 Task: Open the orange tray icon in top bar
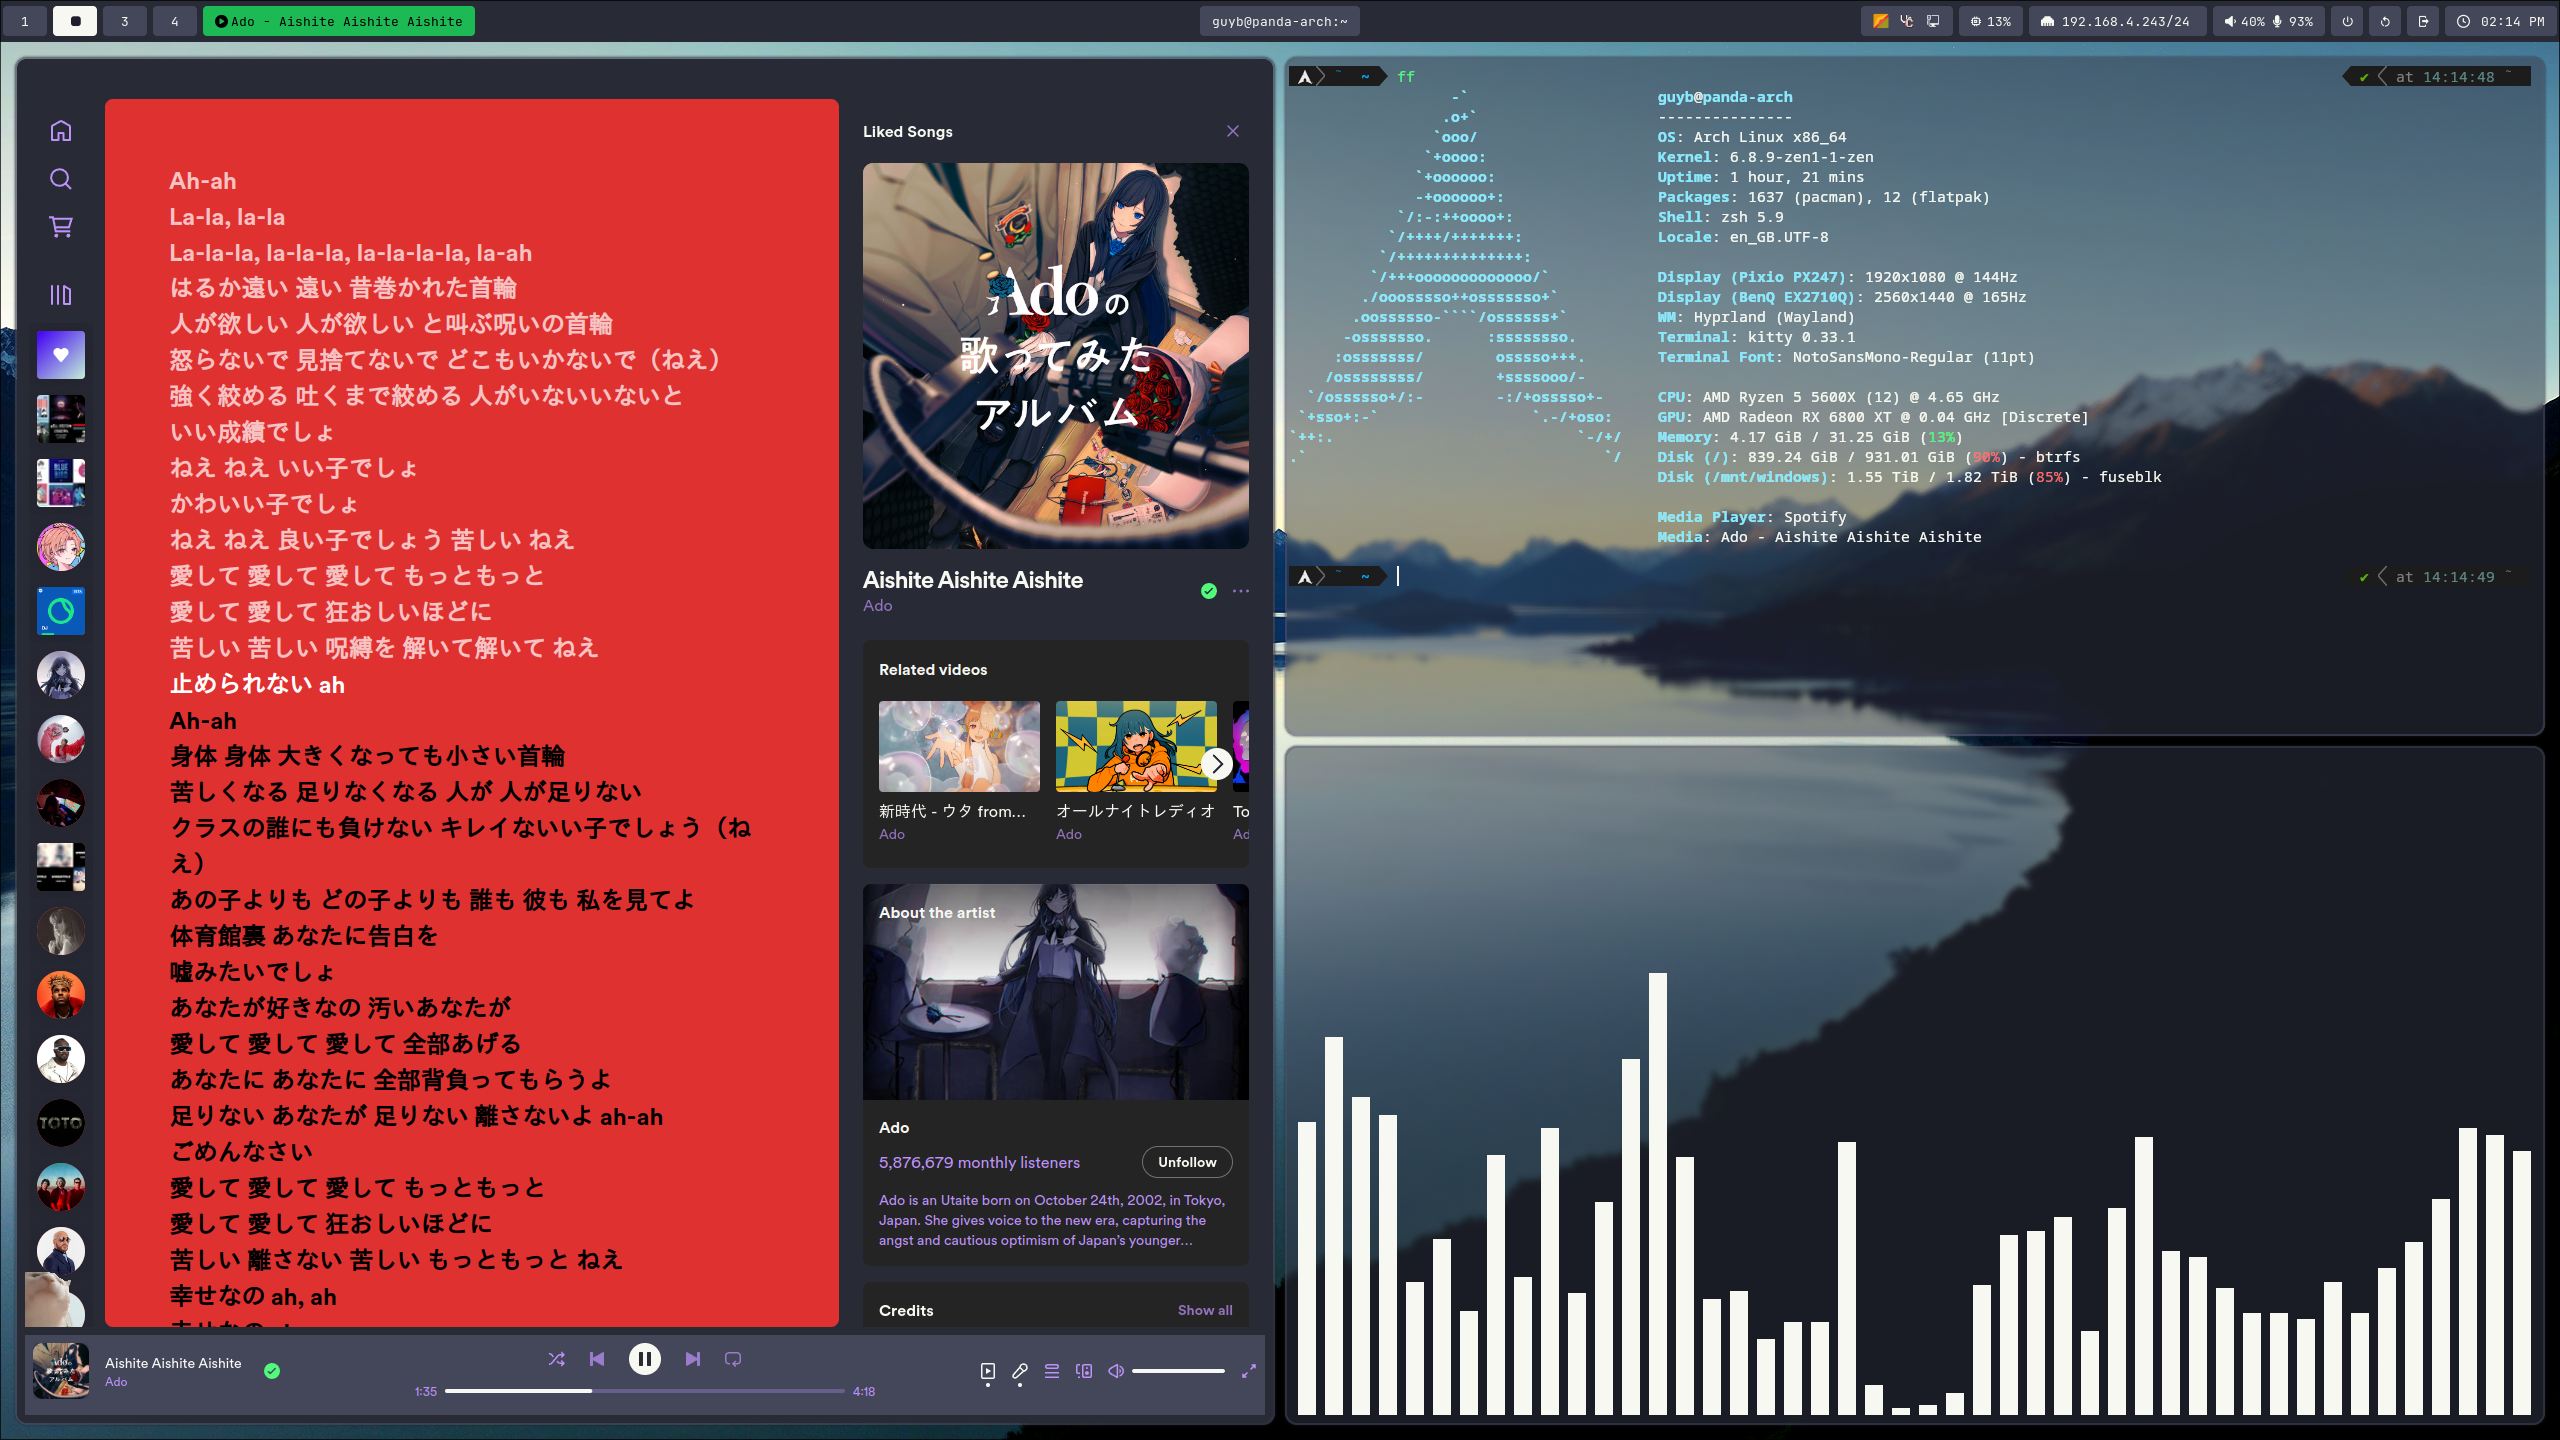1881,21
